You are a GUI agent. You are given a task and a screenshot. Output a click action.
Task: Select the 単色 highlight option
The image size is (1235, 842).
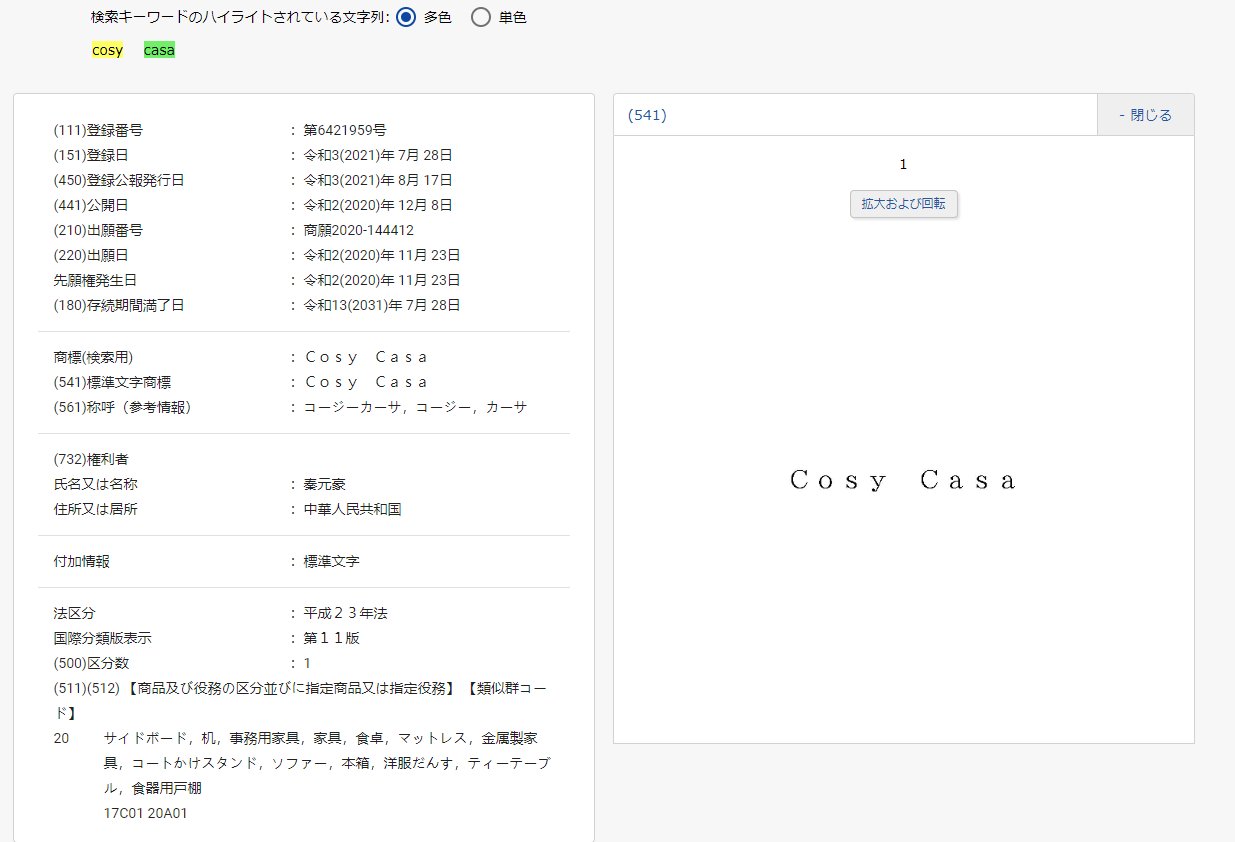pos(481,18)
